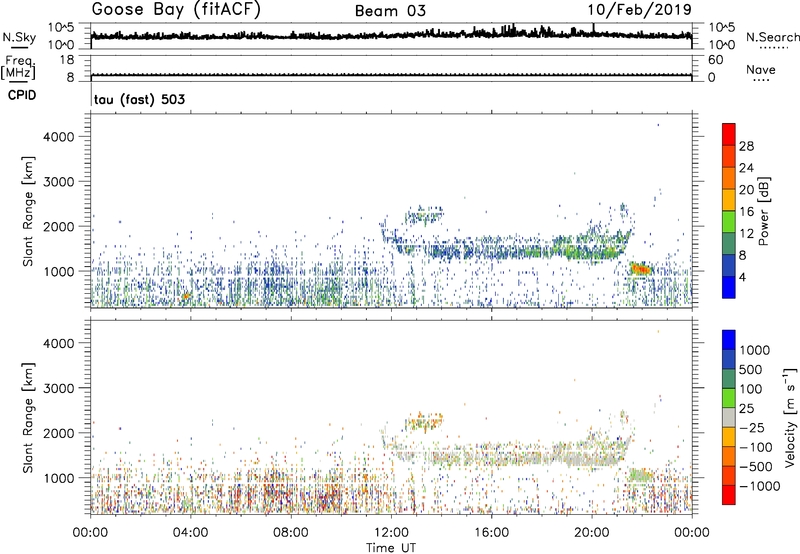Viewport: 800px width, 554px height.
Task: Click the blue bottom of the power colorbar
Action: pos(729,287)
